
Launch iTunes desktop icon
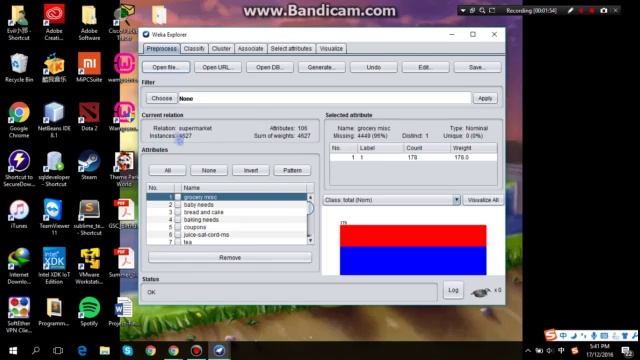19,210
